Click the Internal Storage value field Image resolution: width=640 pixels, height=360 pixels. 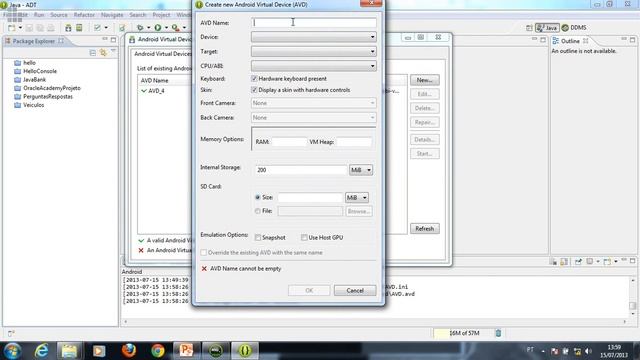[x=301, y=170]
